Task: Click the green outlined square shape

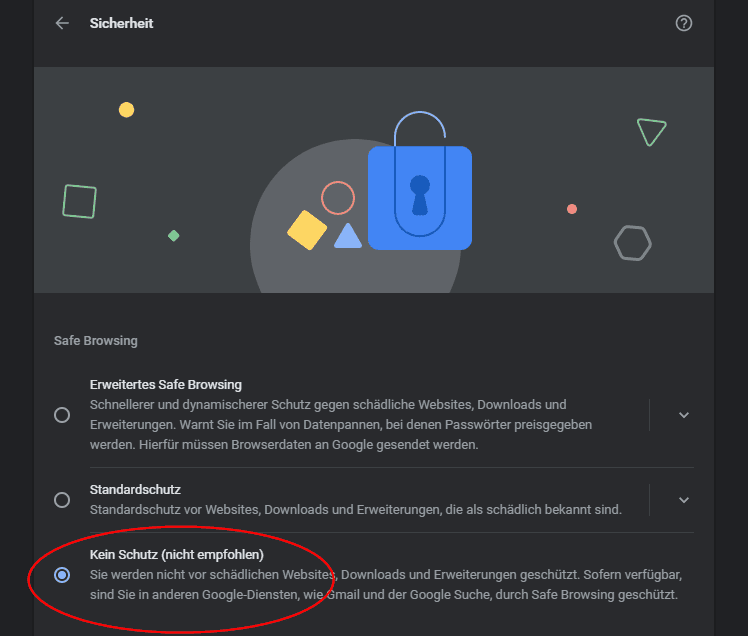Action: point(80,201)
